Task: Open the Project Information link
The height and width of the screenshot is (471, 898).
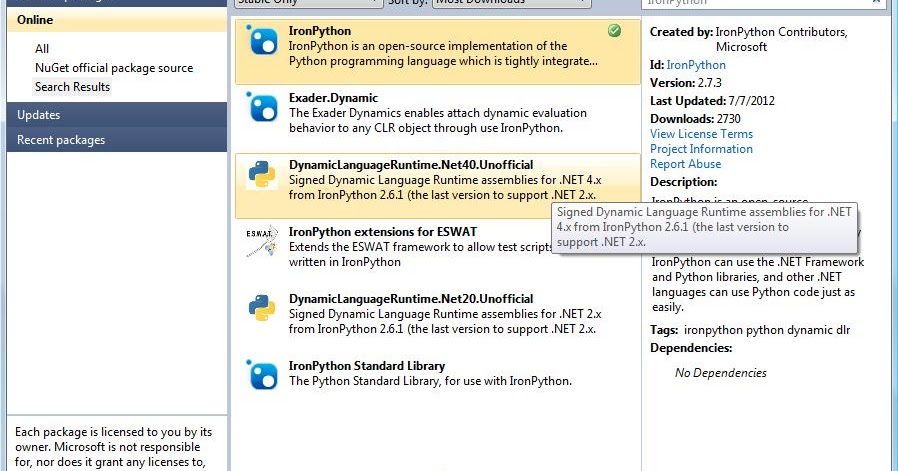Action: 701,148
